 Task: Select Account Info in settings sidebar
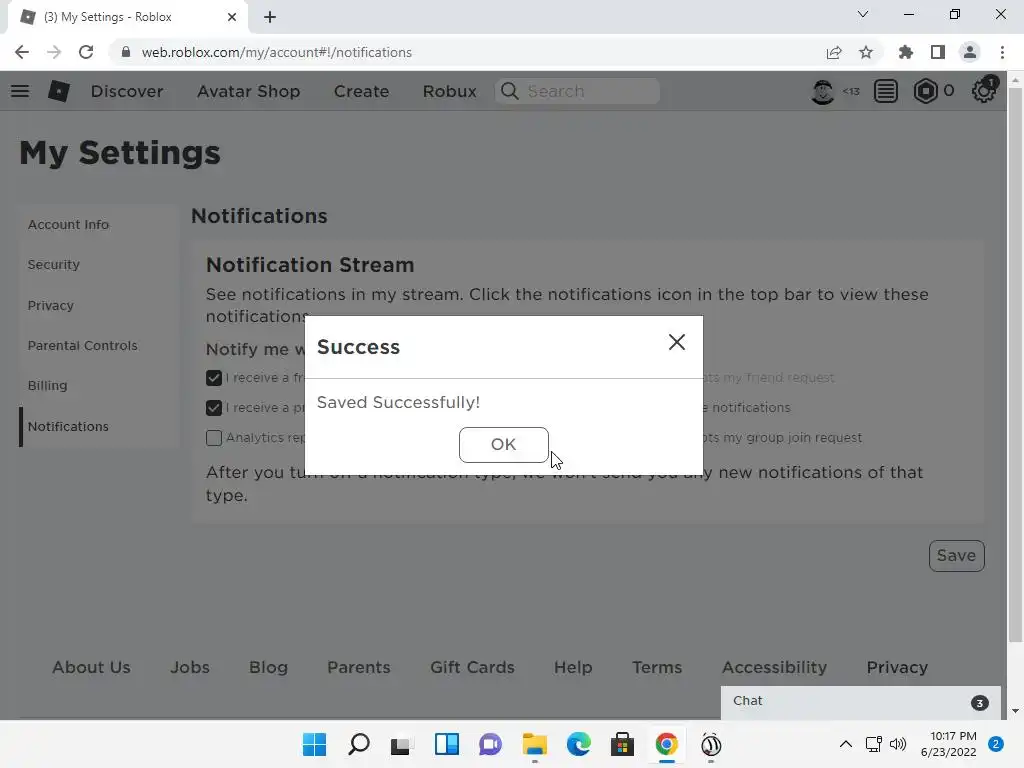click(x=69, y=225)
